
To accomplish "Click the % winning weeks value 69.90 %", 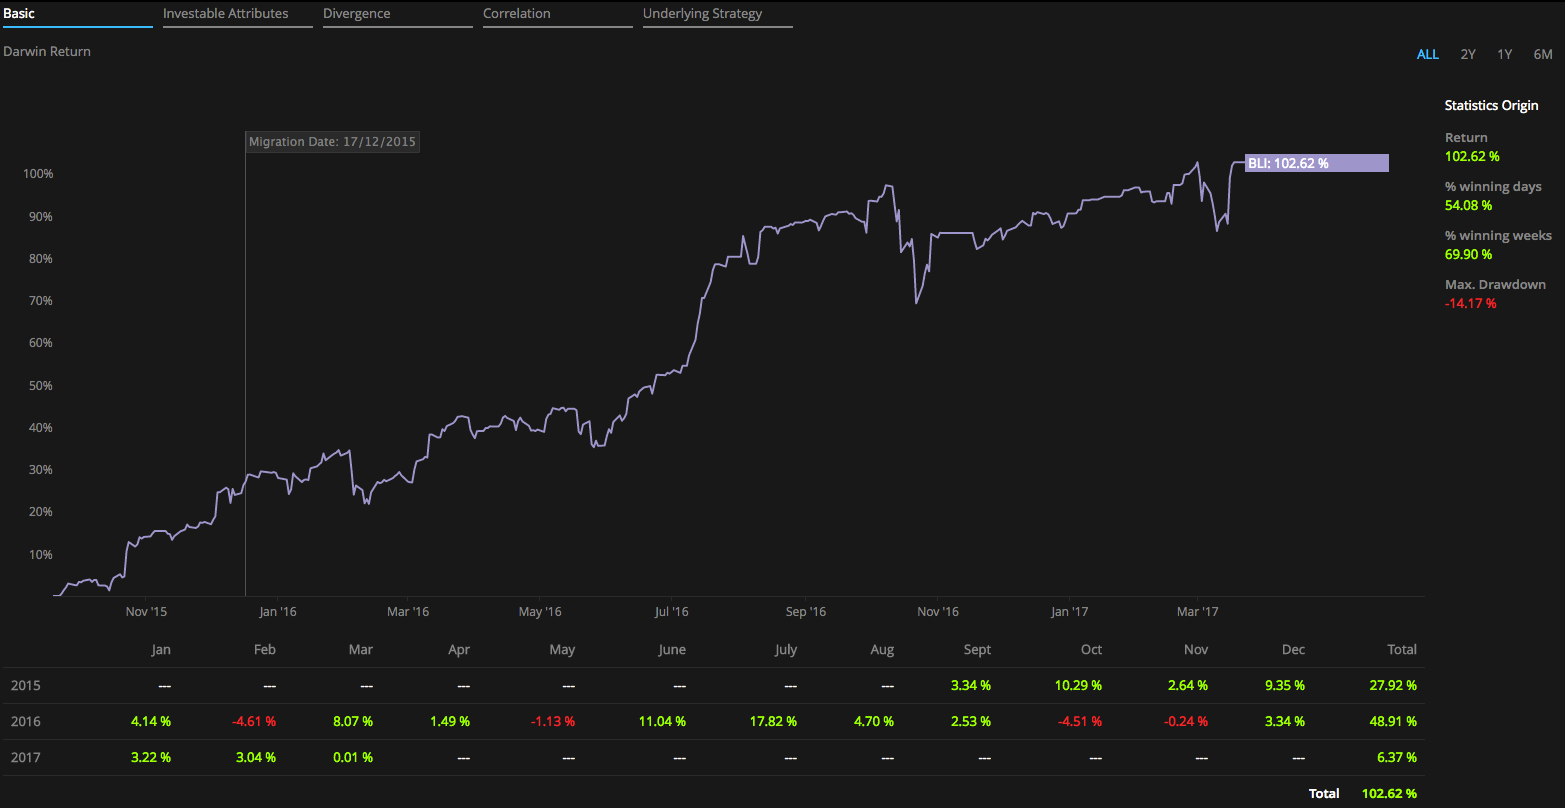I will click(x=1468, y=254).
